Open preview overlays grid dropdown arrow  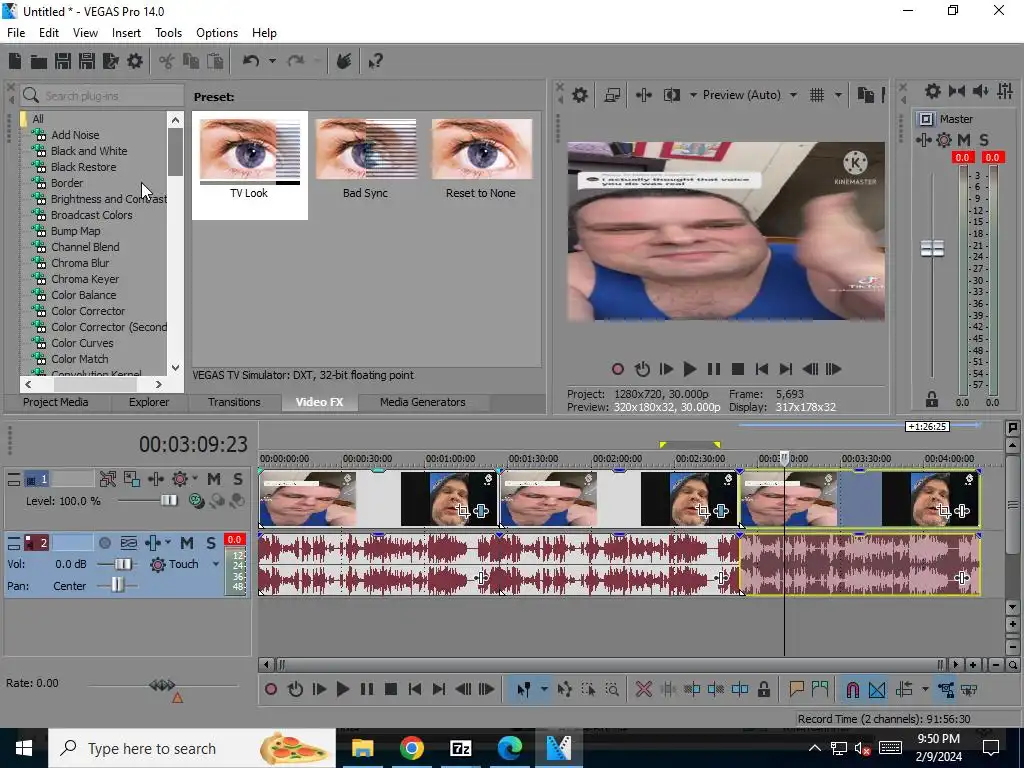[838, 95]
